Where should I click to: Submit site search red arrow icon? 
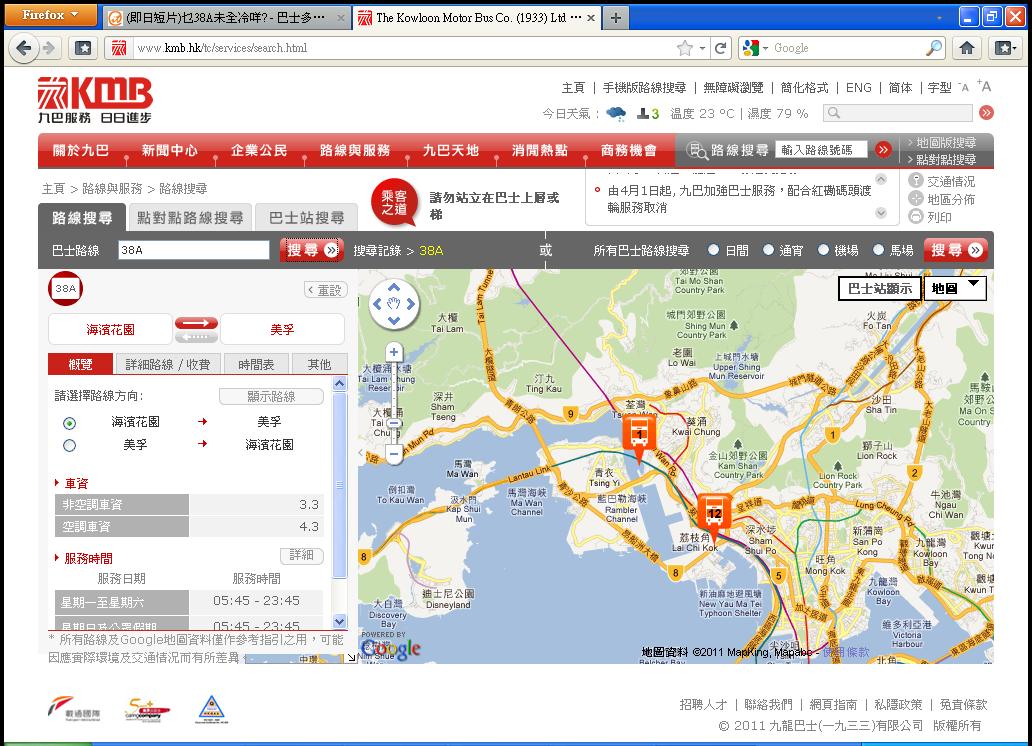coord(986,113)
